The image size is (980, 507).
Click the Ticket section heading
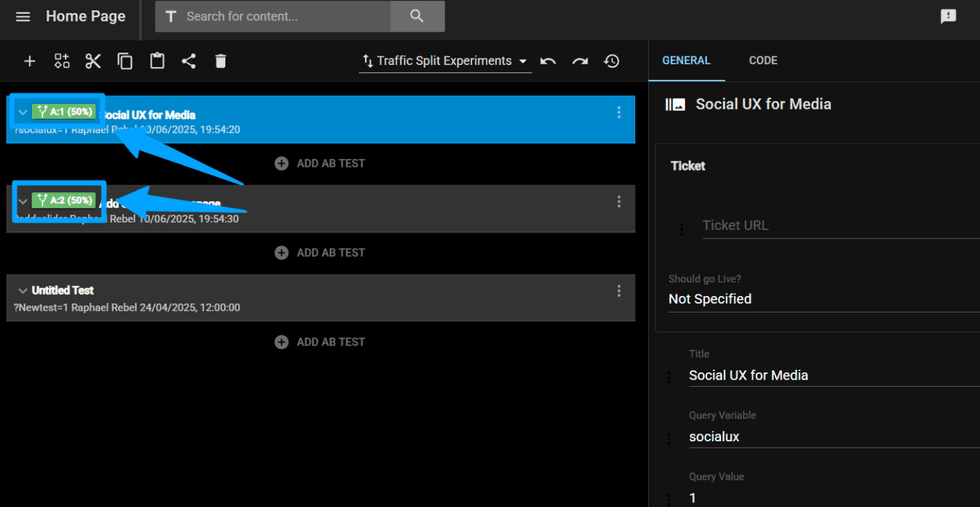688,166
